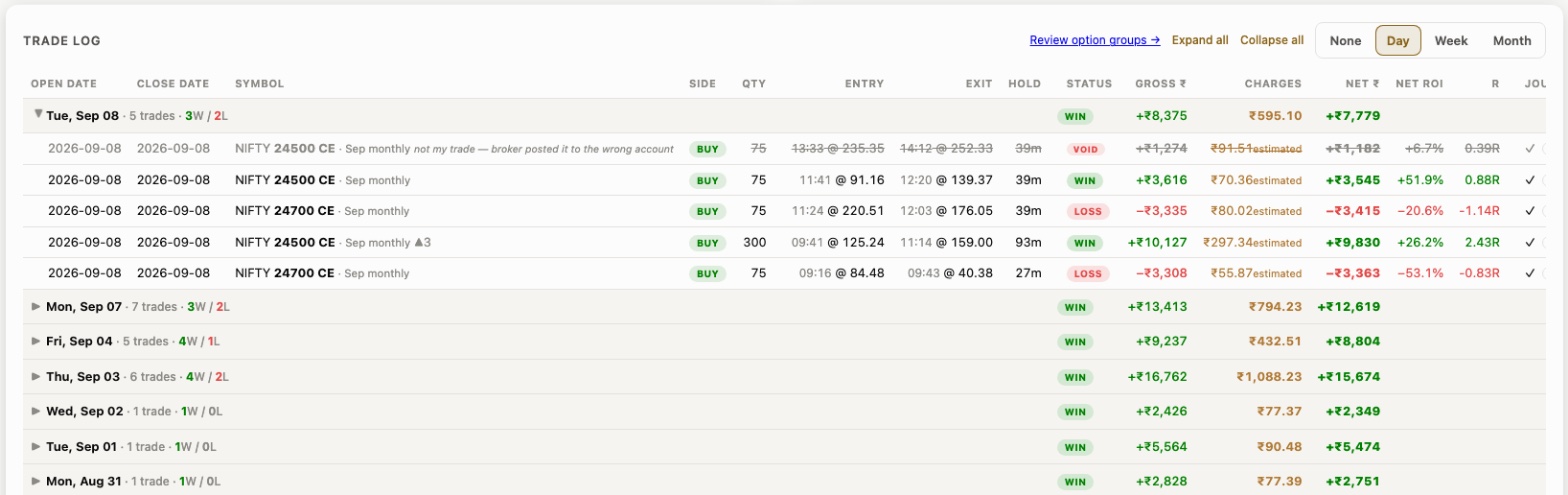This screenshot has height=495, width=1568.
Task: Click the WIN badge on the Thu, Sep 03 group
Action: (x=1076, y=377)
